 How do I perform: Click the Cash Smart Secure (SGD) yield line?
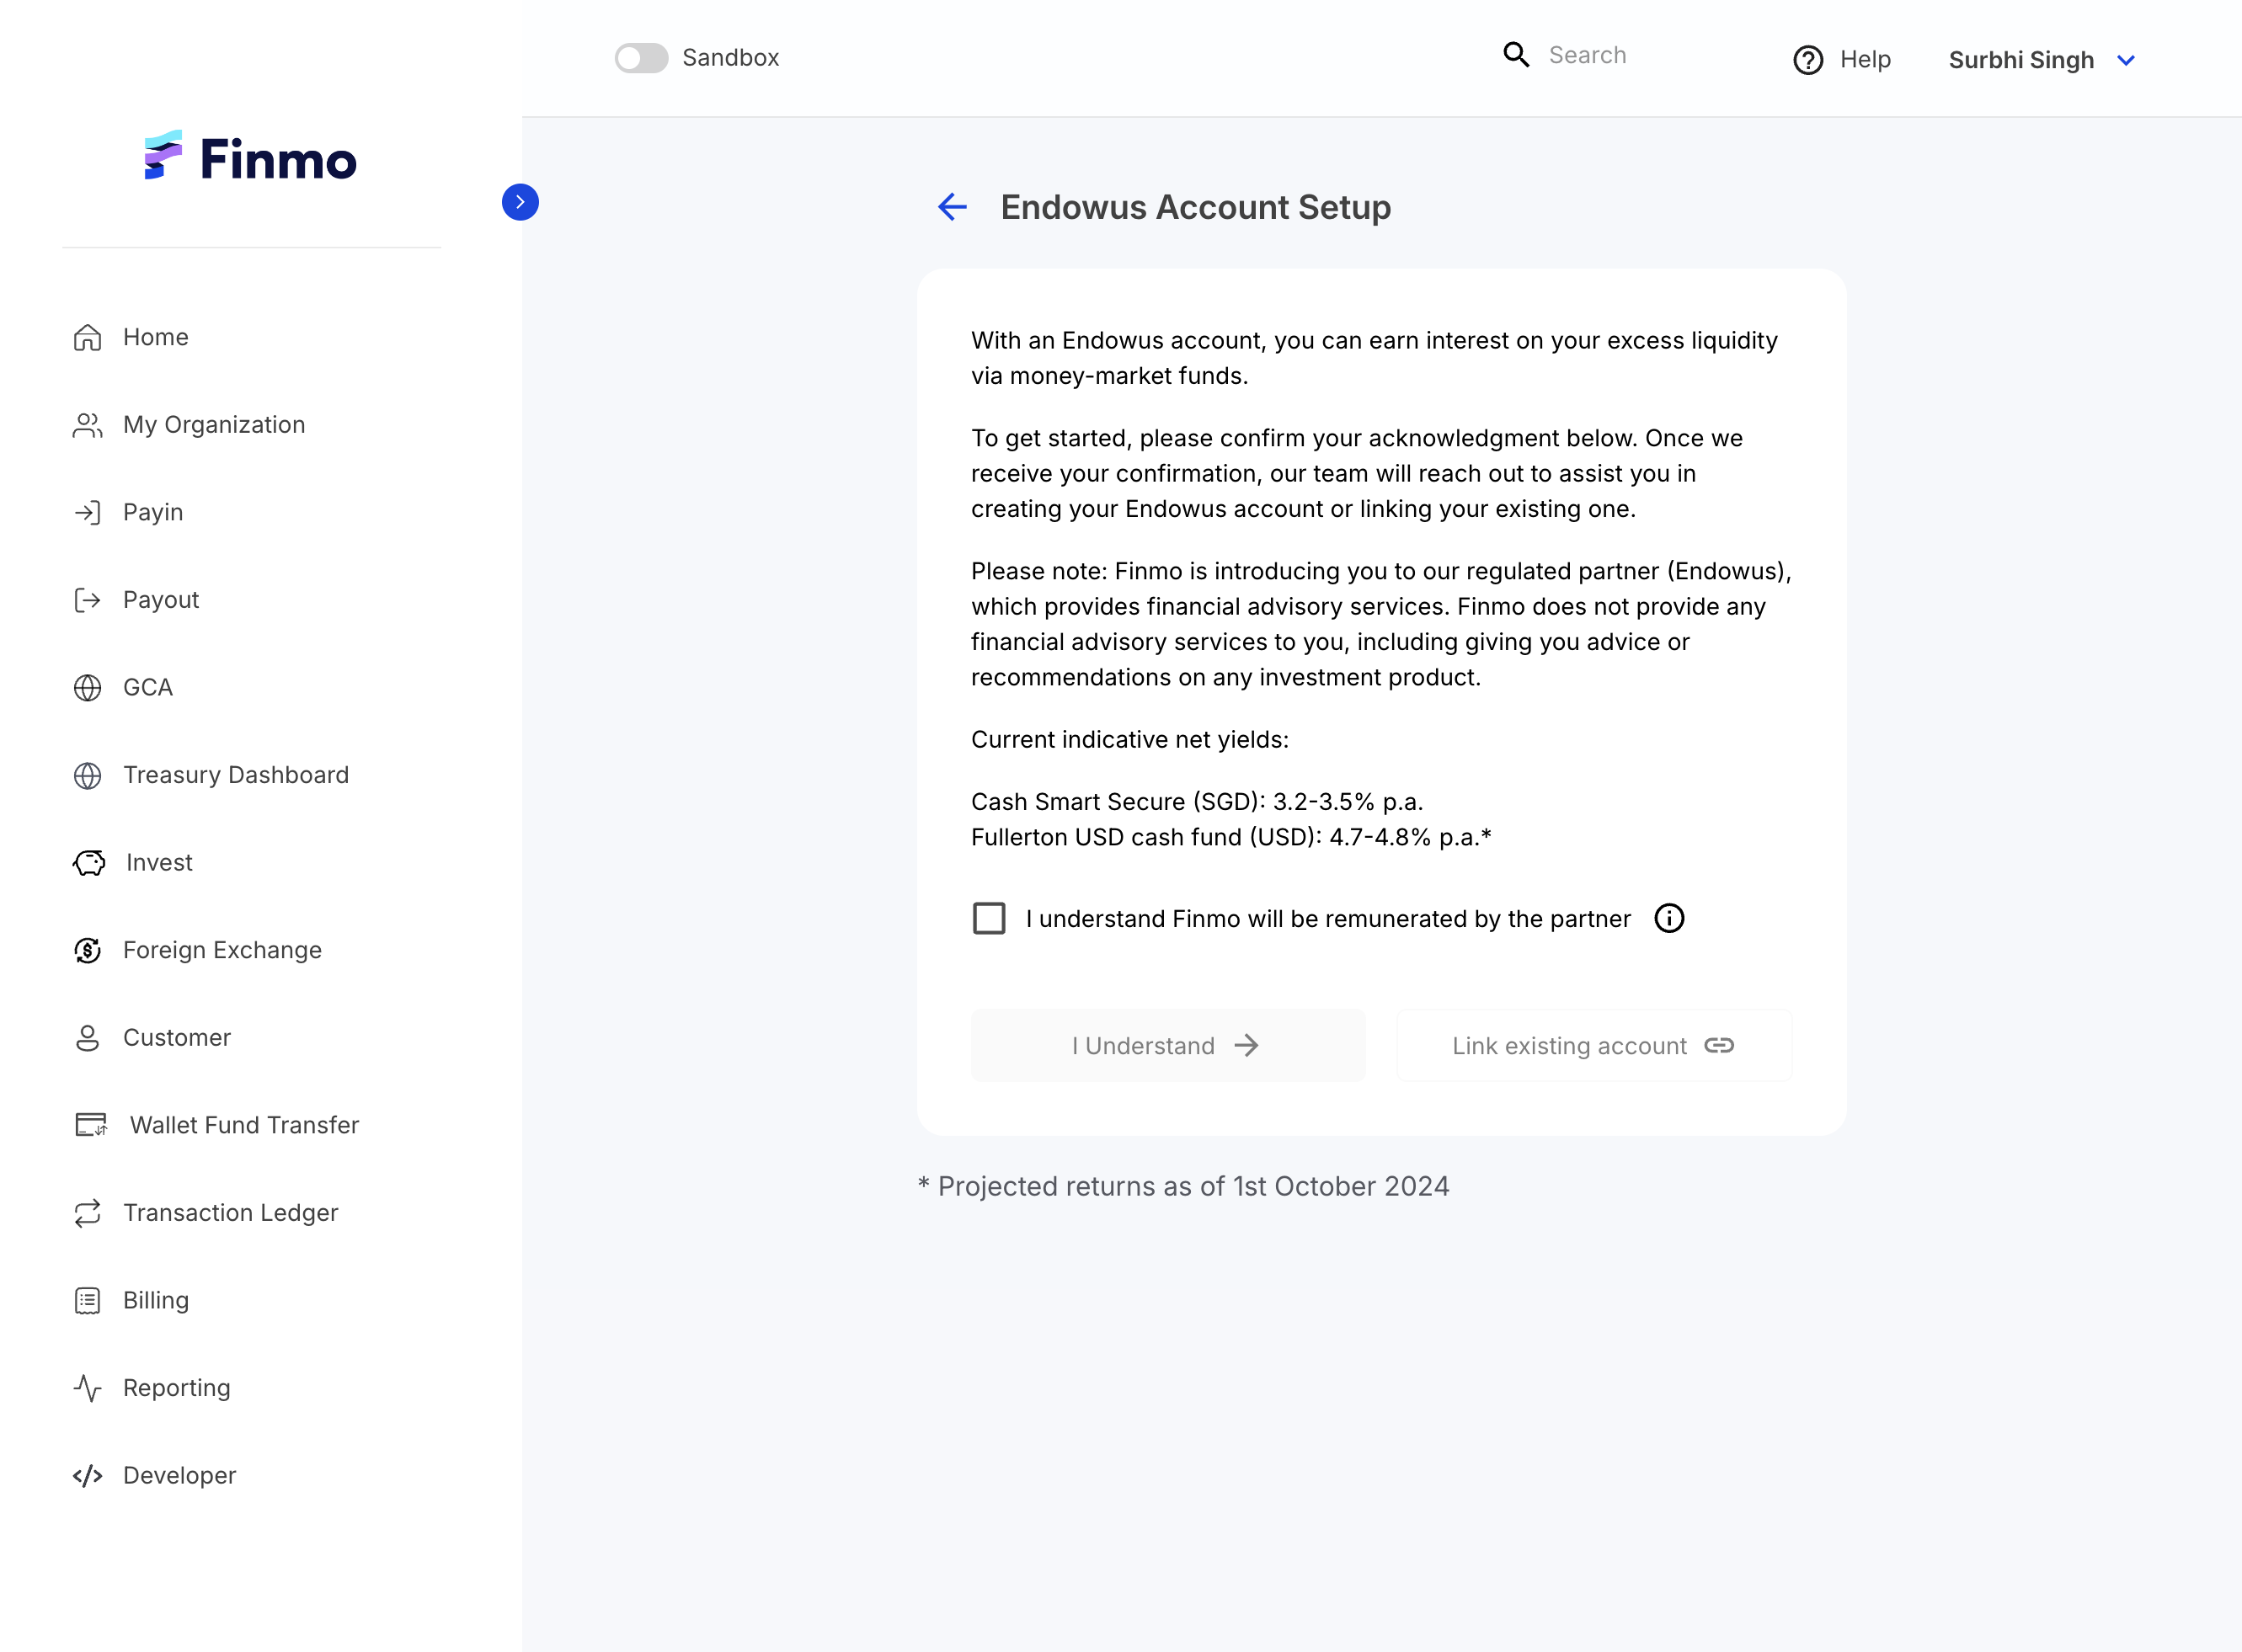tap(1197, 802)
